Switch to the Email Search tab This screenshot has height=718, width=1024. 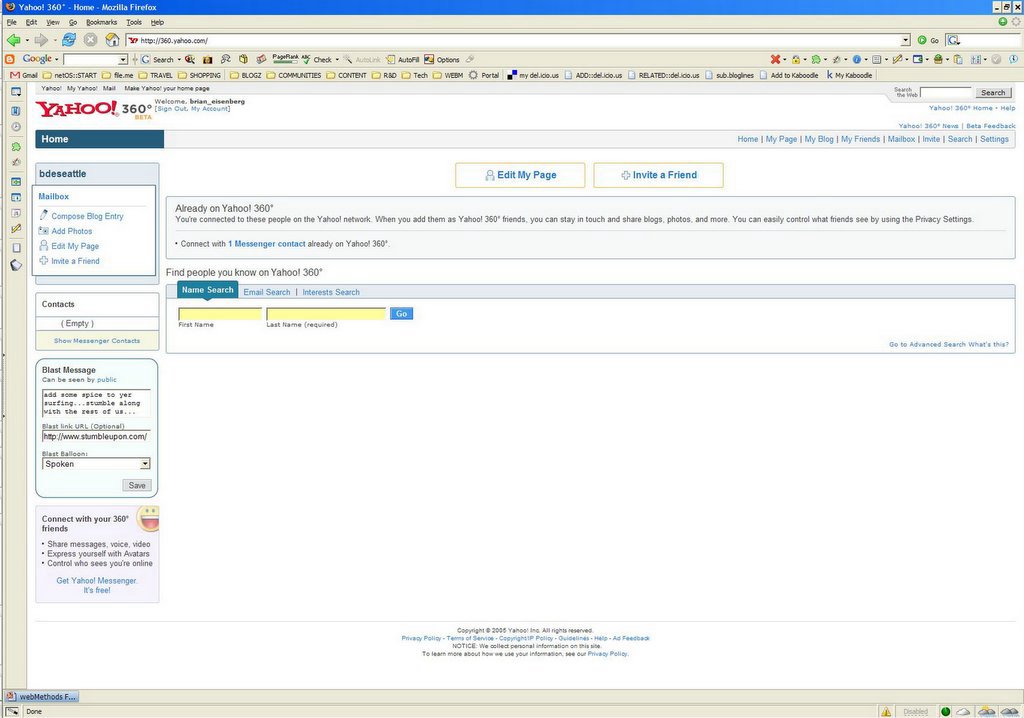[x=266, y=292]
